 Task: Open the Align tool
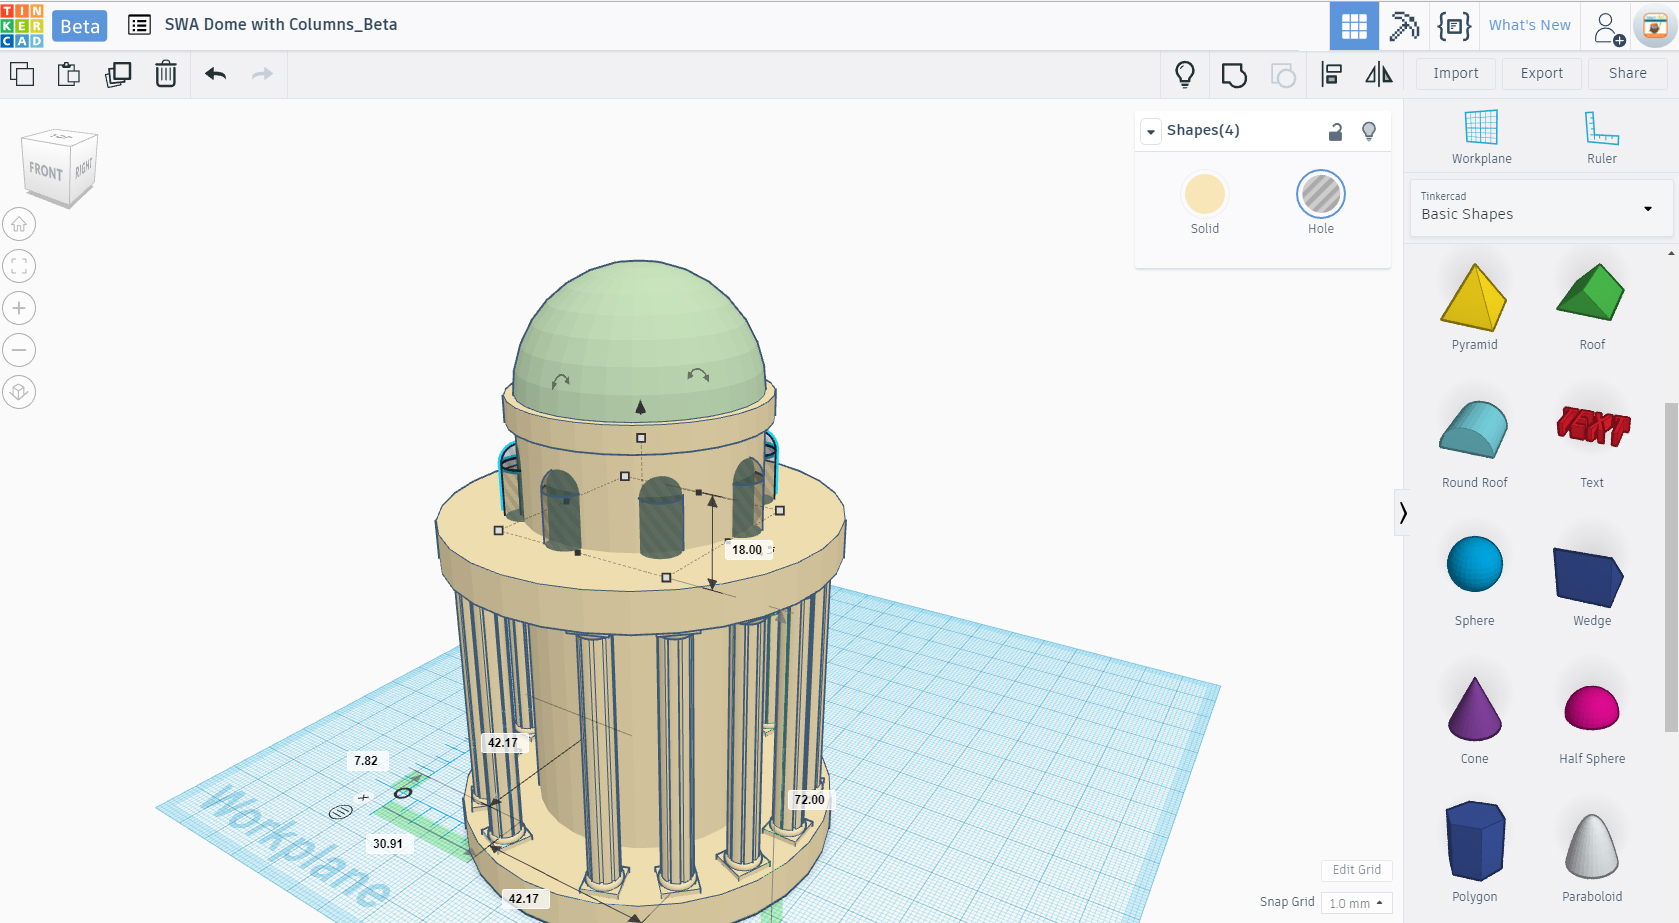point(1331,74)
